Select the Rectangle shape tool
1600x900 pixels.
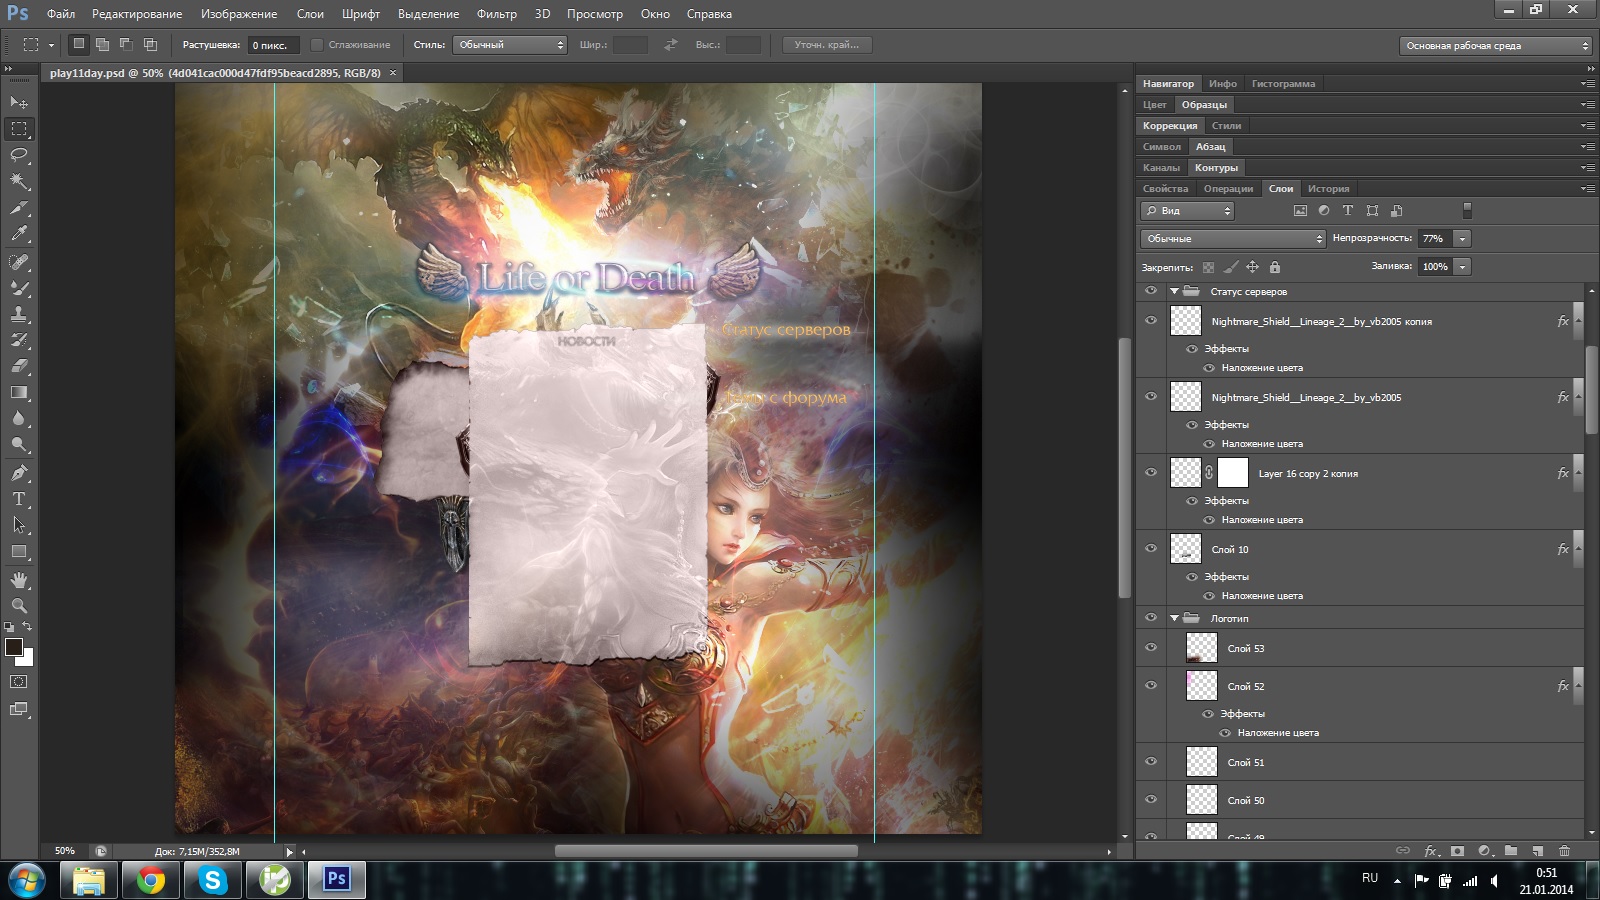pos(19,551)
